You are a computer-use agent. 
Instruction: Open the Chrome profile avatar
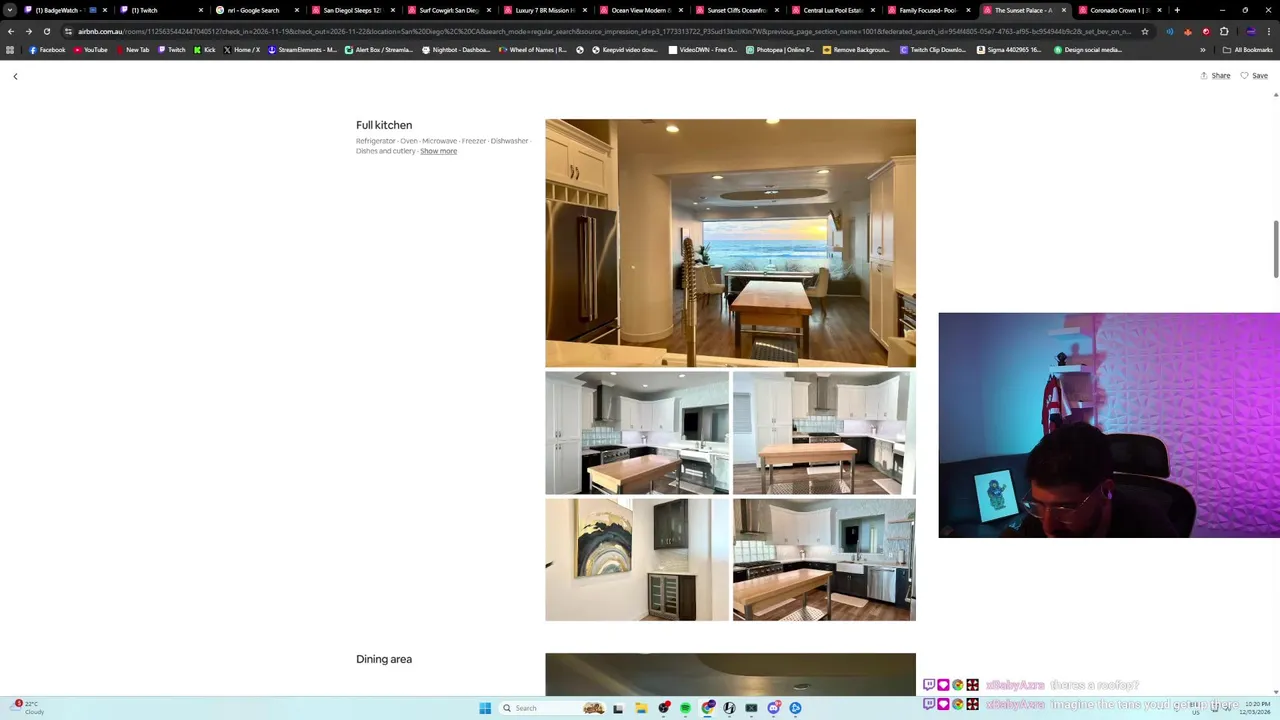[x=1250, y=31]
